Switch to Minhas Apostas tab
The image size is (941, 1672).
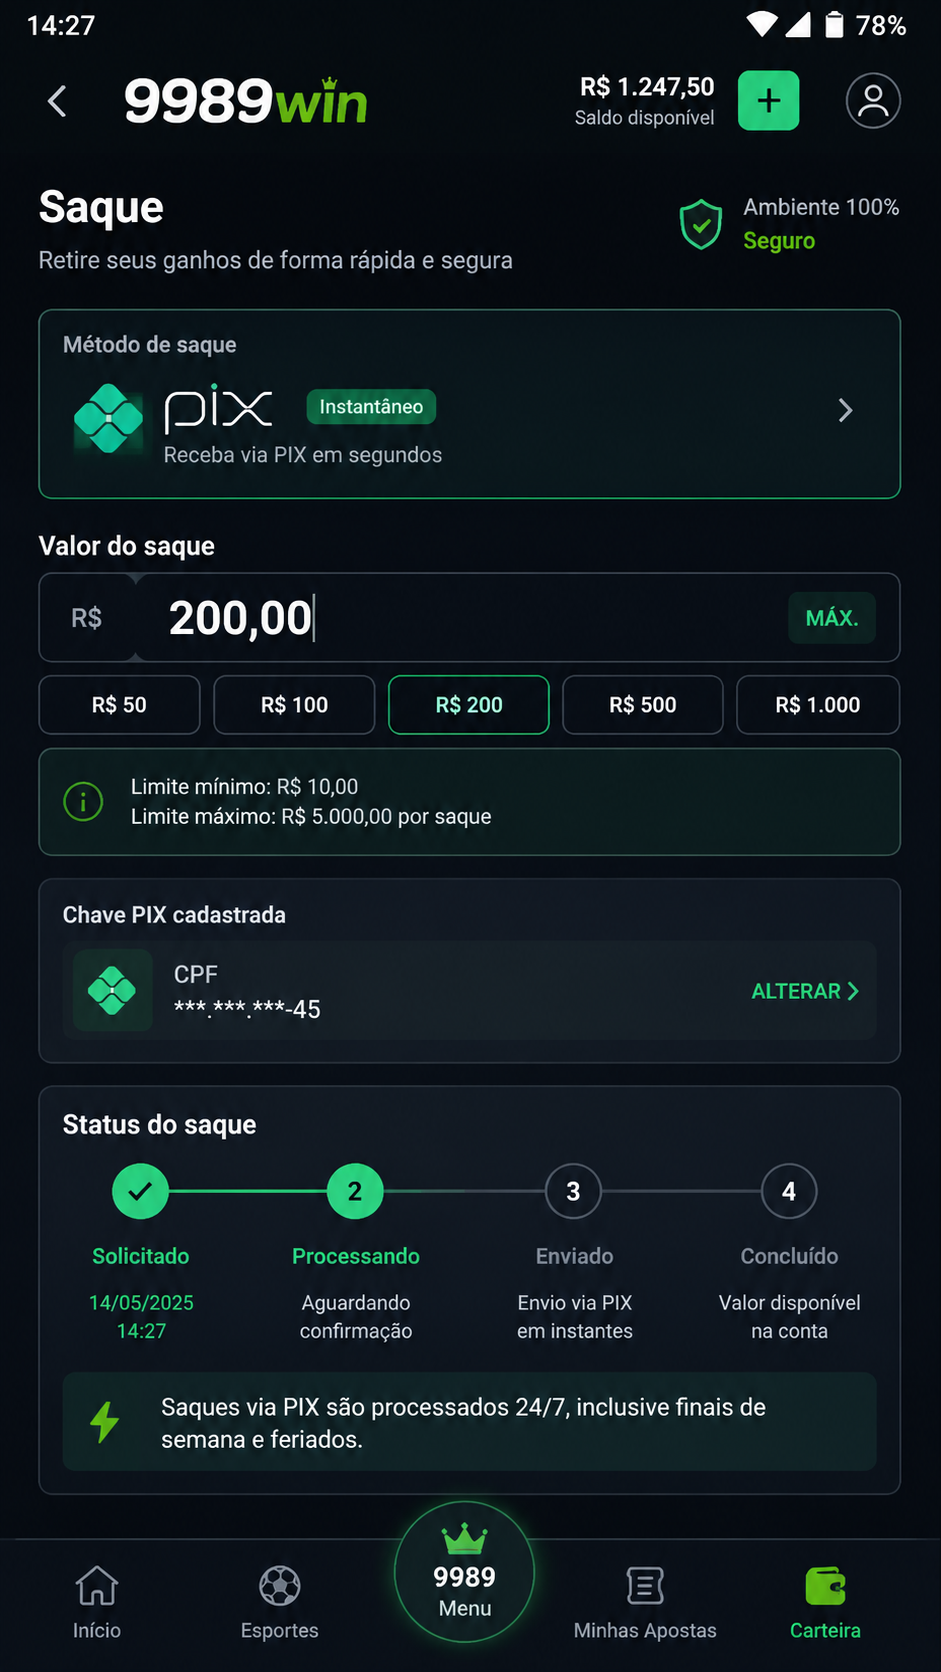(645, 1602)
